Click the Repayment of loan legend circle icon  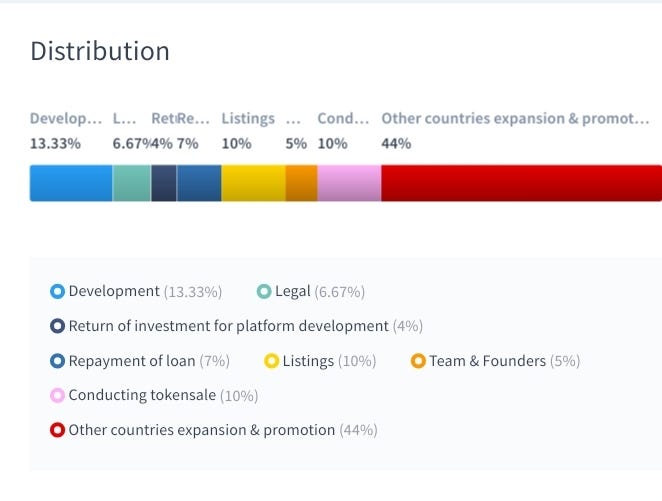click(x=57, y=360)
